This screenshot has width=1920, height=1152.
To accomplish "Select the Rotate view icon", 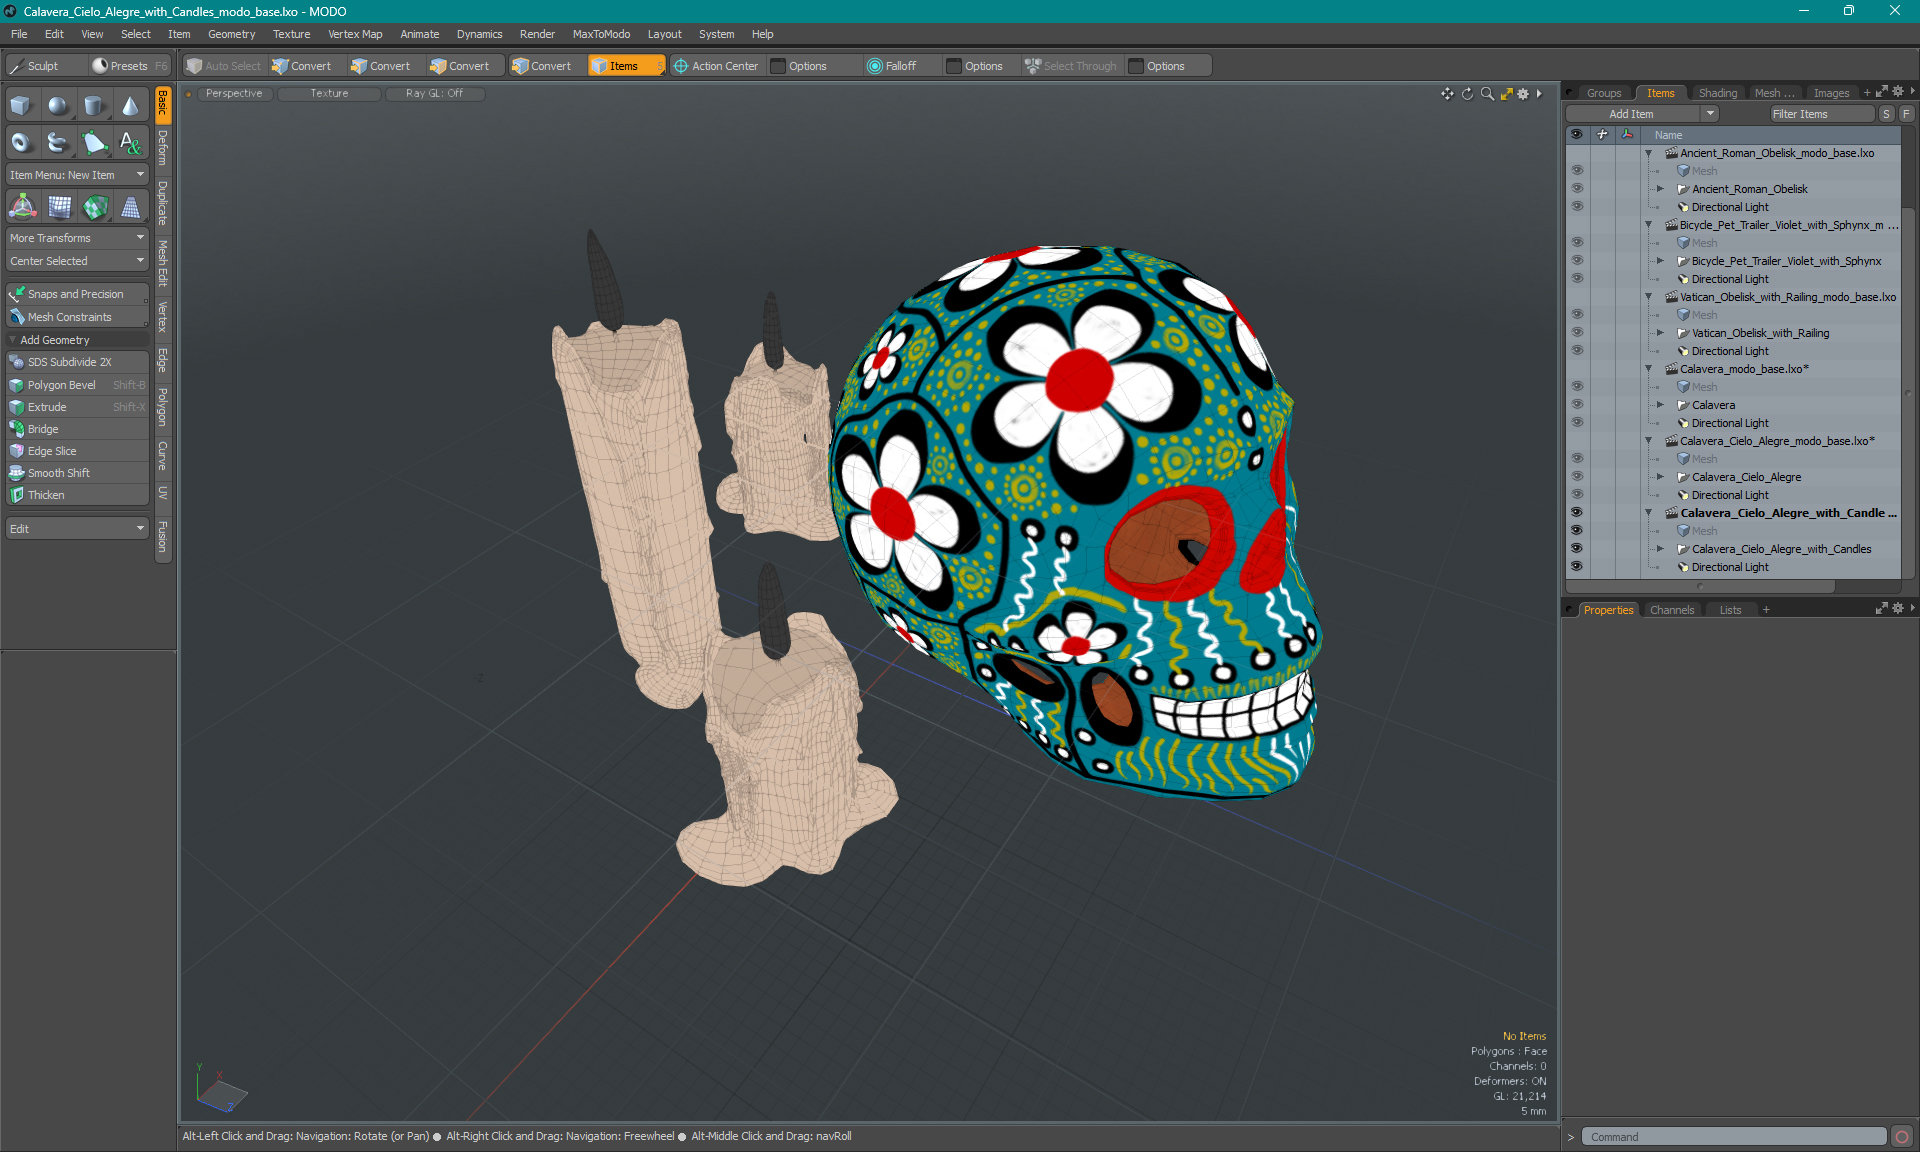I will click(1466, 93).
